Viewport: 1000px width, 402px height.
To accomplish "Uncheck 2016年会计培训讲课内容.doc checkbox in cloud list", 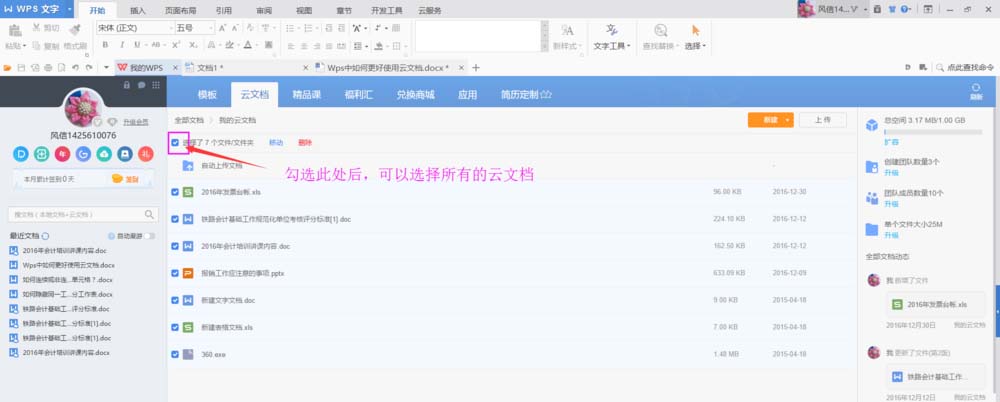I will click(175, 246).
